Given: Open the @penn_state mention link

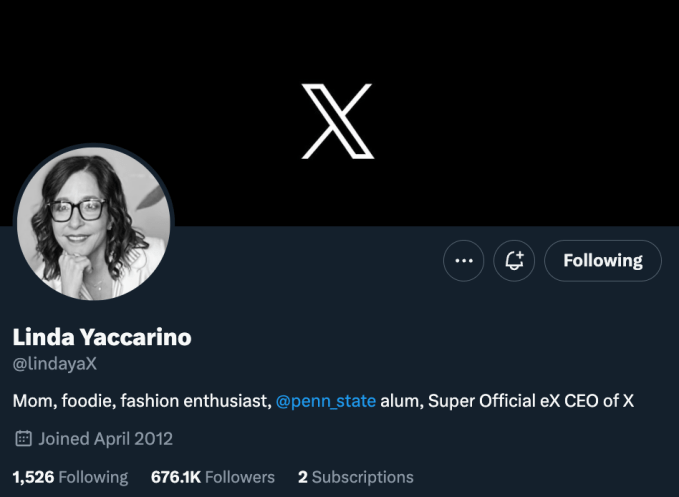Looking at the screenshot, I should [x=326, y=401].
